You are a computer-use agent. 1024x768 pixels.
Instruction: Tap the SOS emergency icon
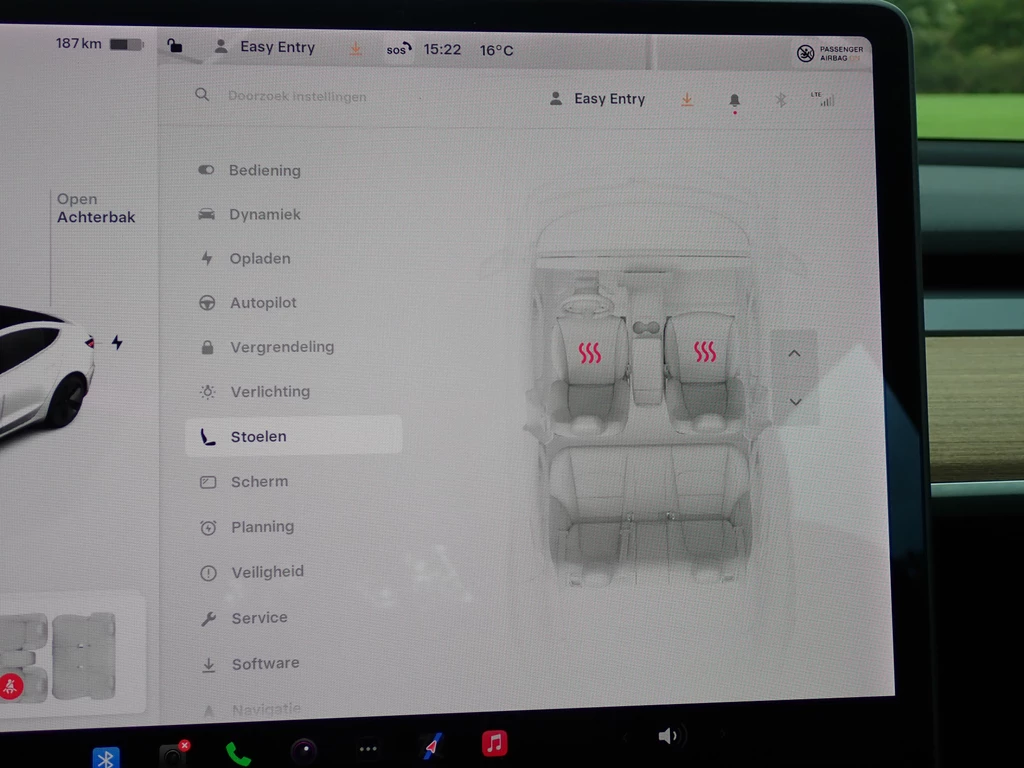tap(399, 49)
